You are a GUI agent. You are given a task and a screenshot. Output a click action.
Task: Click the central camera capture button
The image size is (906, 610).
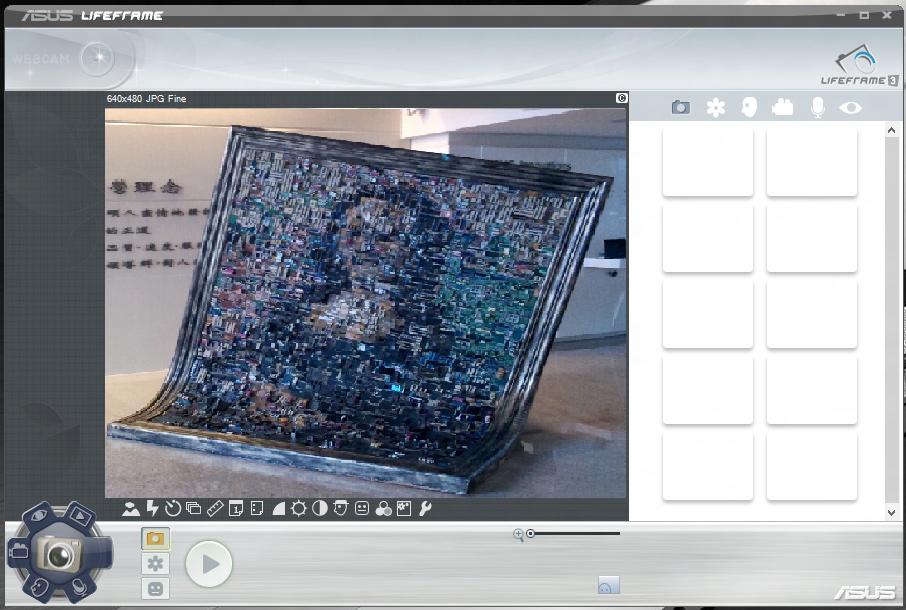pyautogui.click(x=60, y=553)
